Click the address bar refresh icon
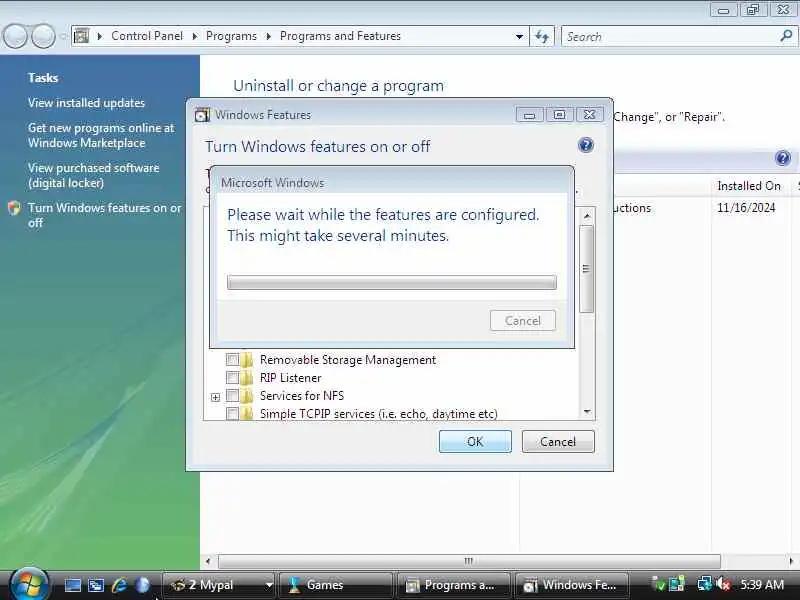This screenshot has width=800, height=600. [x=542, y=36]
